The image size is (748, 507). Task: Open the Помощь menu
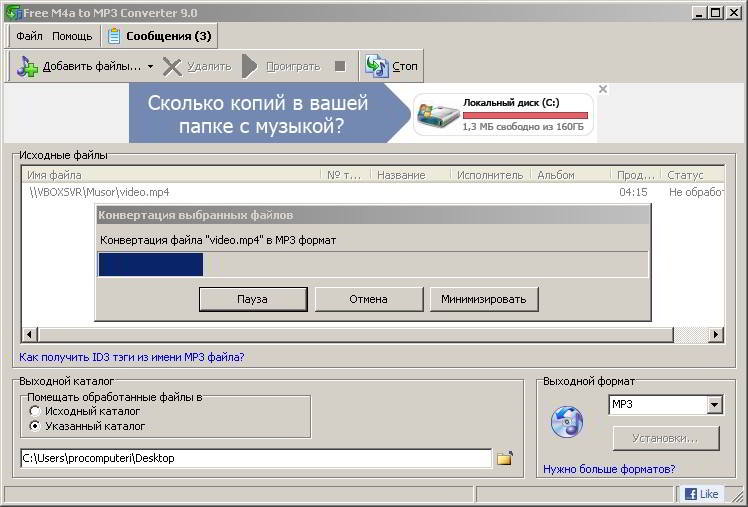click(x=72, y=36)
